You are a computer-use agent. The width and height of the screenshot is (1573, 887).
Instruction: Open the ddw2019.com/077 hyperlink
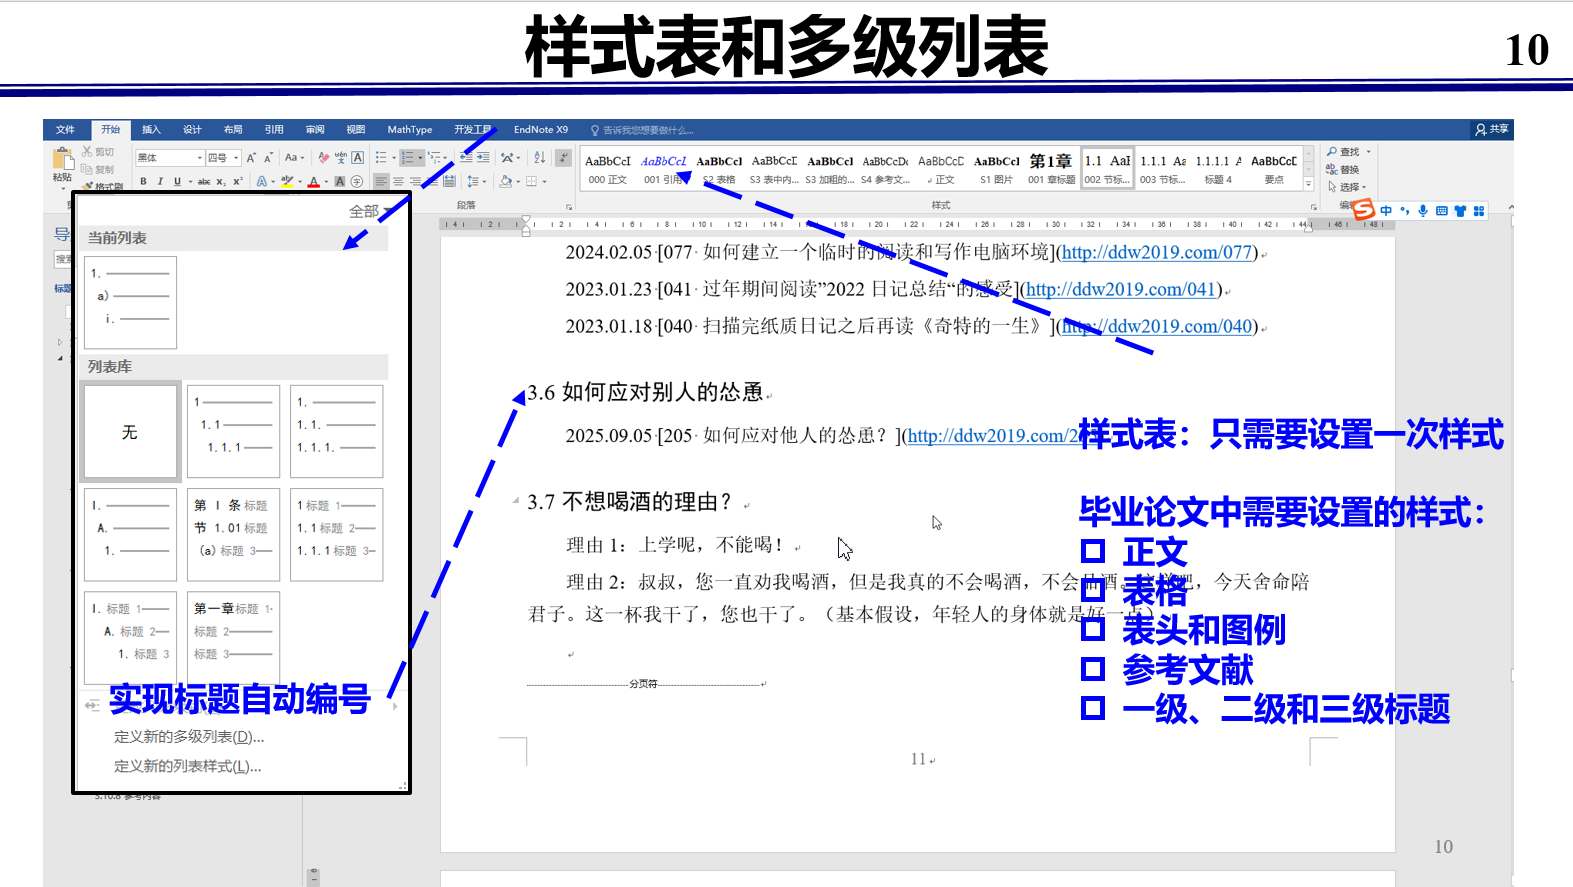[x=1157, y=252]
